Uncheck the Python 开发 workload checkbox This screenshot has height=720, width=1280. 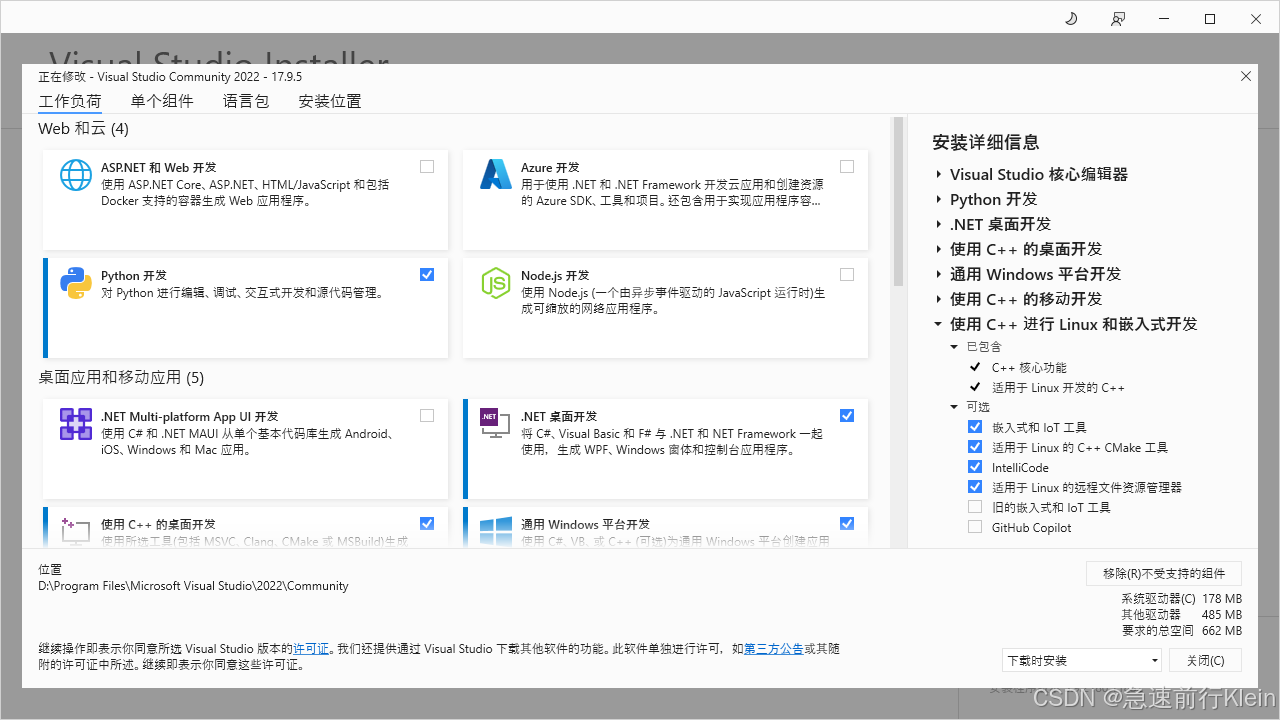tap(427, 274)
